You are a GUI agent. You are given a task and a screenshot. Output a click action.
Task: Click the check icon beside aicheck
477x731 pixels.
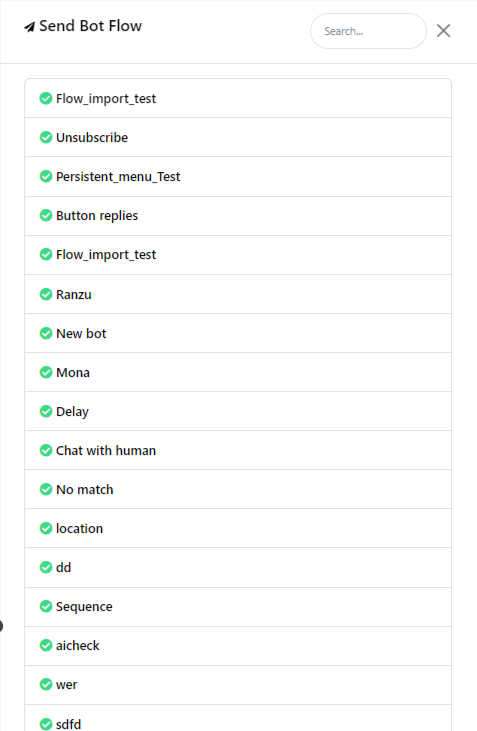coord(46,645)
